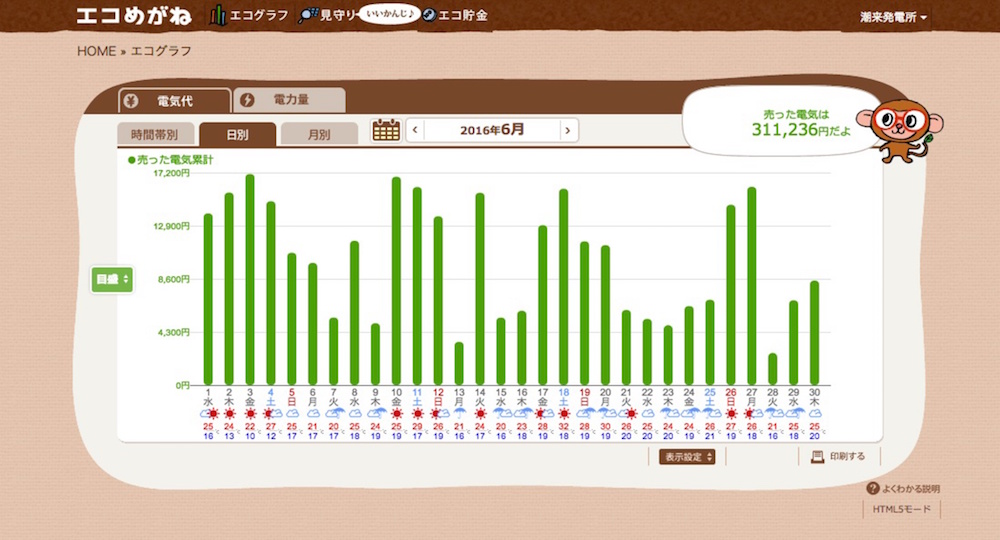Click the monkey mascot character
The image size is (1000, 540).
(x=904, y=128)
